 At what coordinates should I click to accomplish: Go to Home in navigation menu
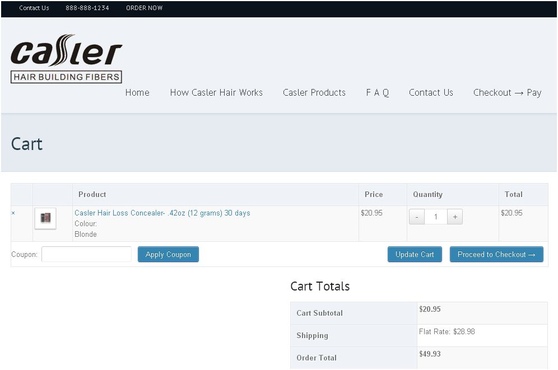tap(137, 93)
